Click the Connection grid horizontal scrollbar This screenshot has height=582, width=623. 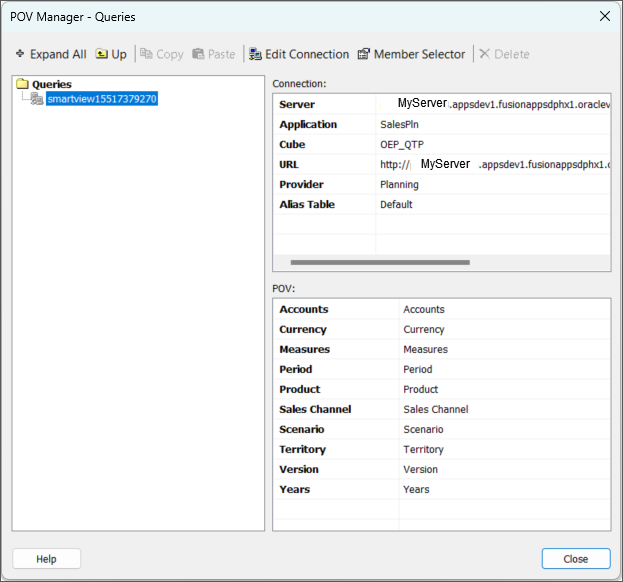coord(380,262)
